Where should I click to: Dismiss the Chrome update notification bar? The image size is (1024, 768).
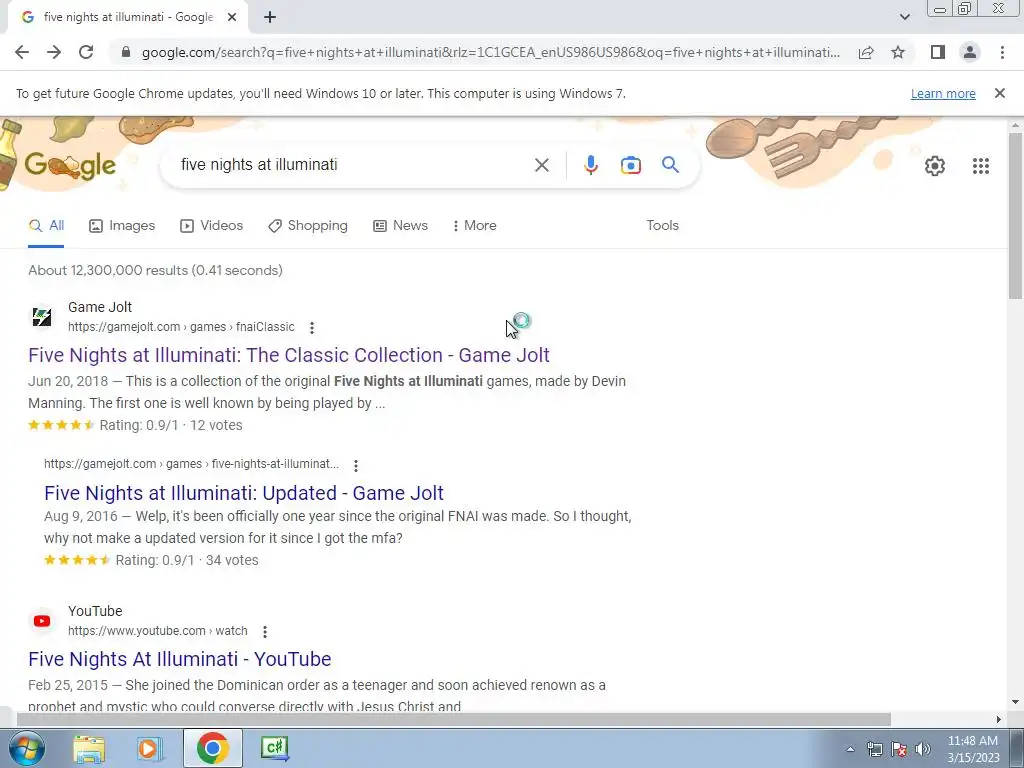click(999, 93)
